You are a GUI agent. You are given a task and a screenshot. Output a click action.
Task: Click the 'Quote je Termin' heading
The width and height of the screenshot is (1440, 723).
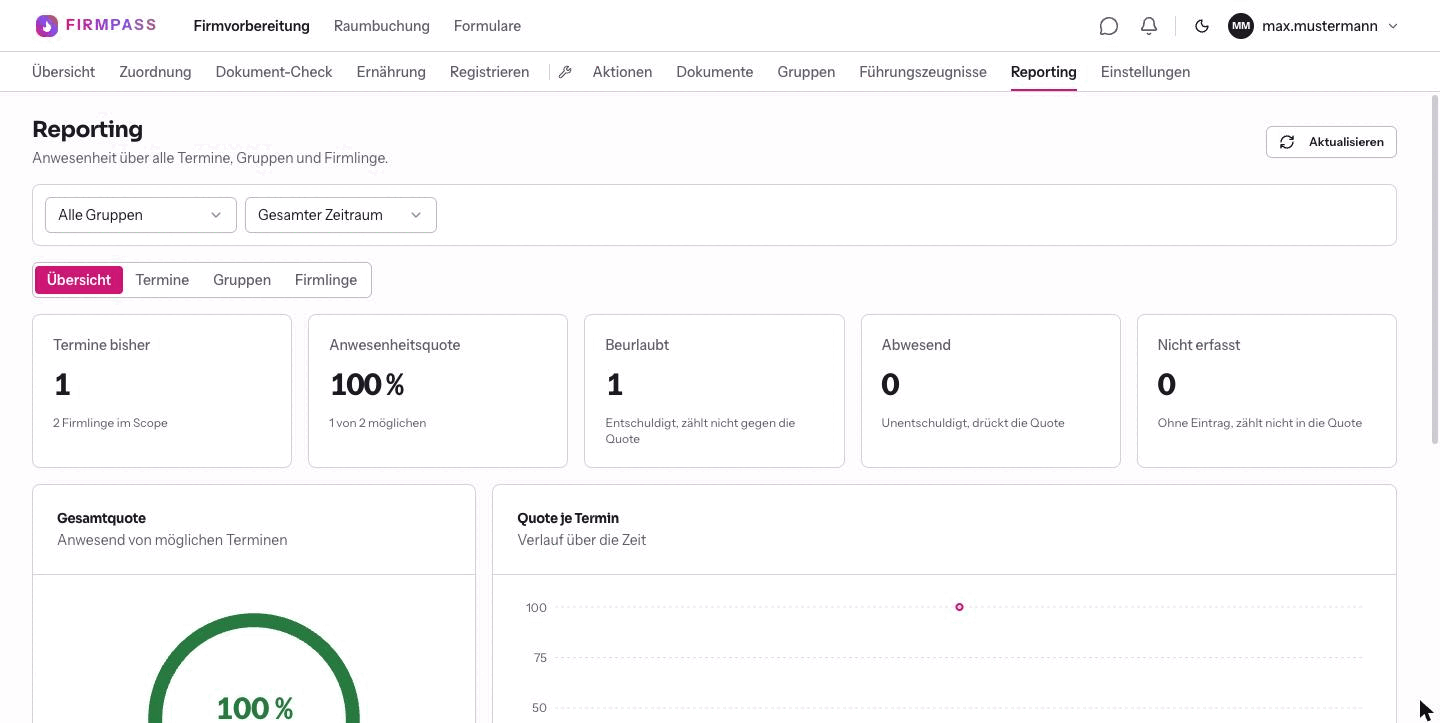coord(568,518)
